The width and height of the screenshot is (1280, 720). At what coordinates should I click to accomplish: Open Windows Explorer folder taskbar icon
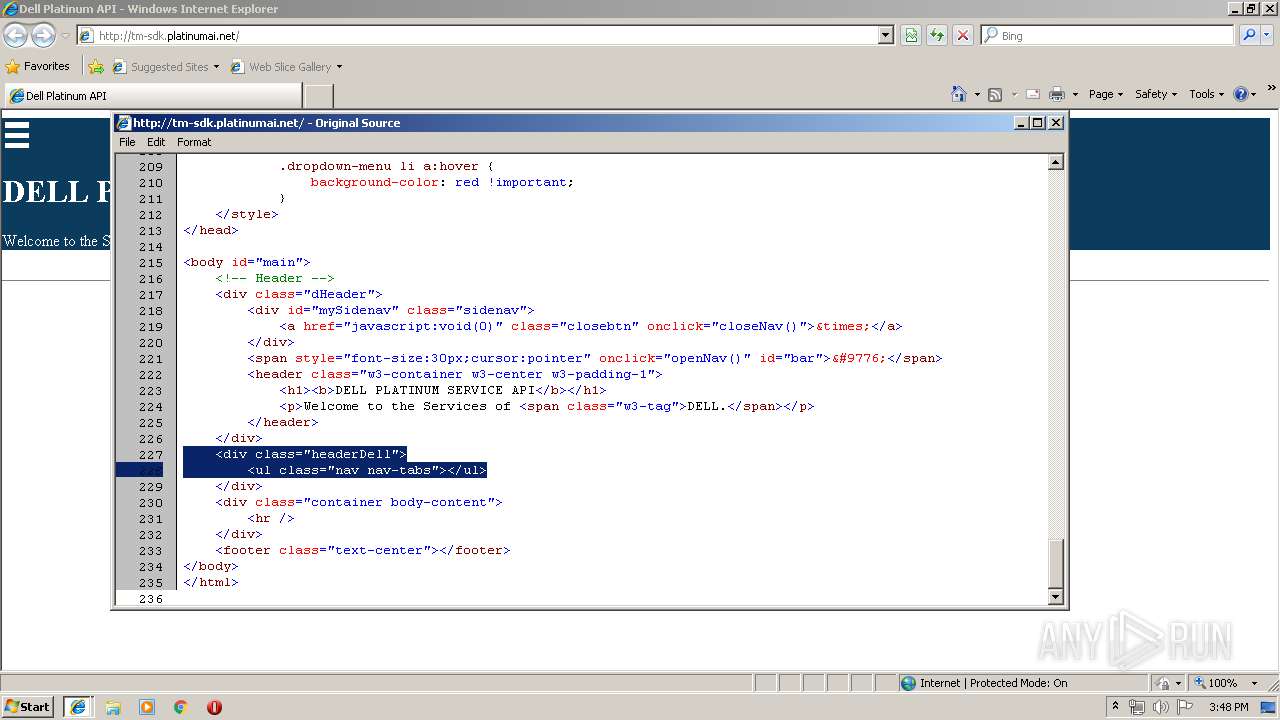(x=113, y=707)
